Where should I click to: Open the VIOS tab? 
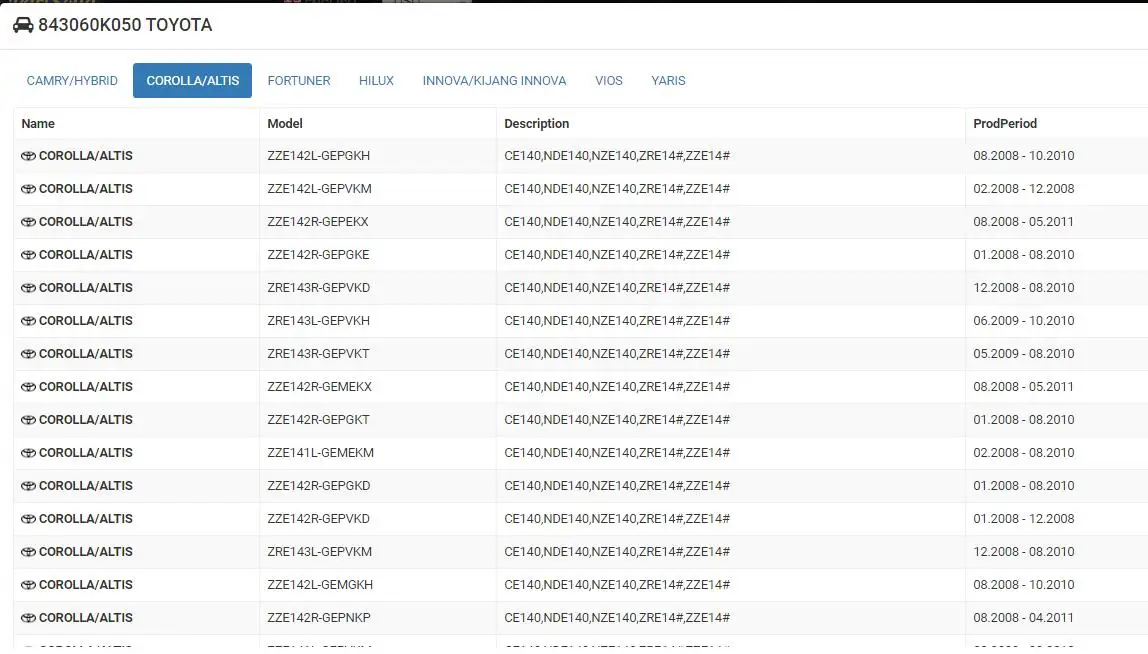tap(608, 81)
